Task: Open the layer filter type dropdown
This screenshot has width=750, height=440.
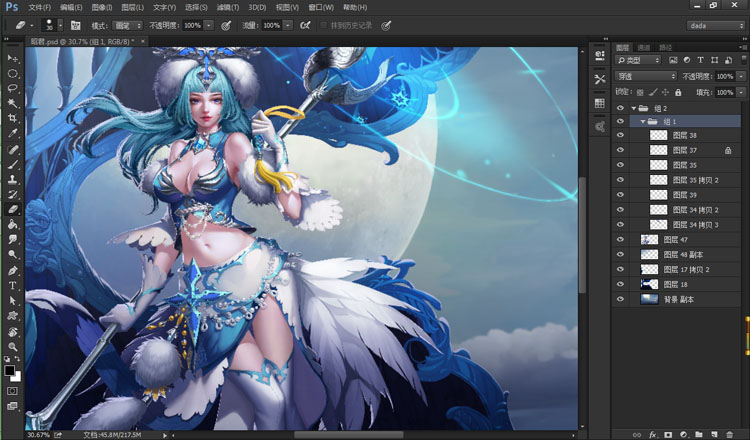Action: 638,60
